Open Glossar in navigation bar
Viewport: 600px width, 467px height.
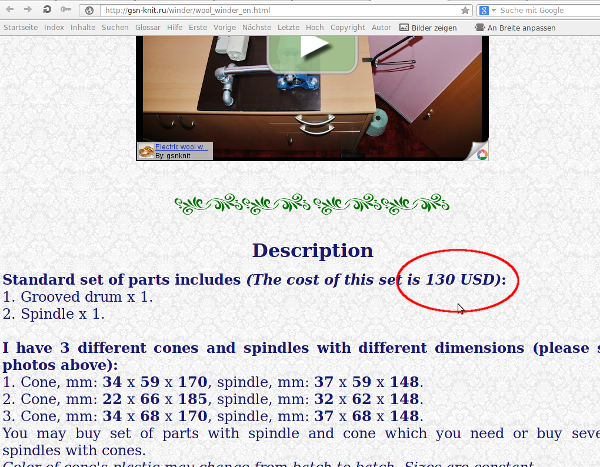[x=148, y=28]
